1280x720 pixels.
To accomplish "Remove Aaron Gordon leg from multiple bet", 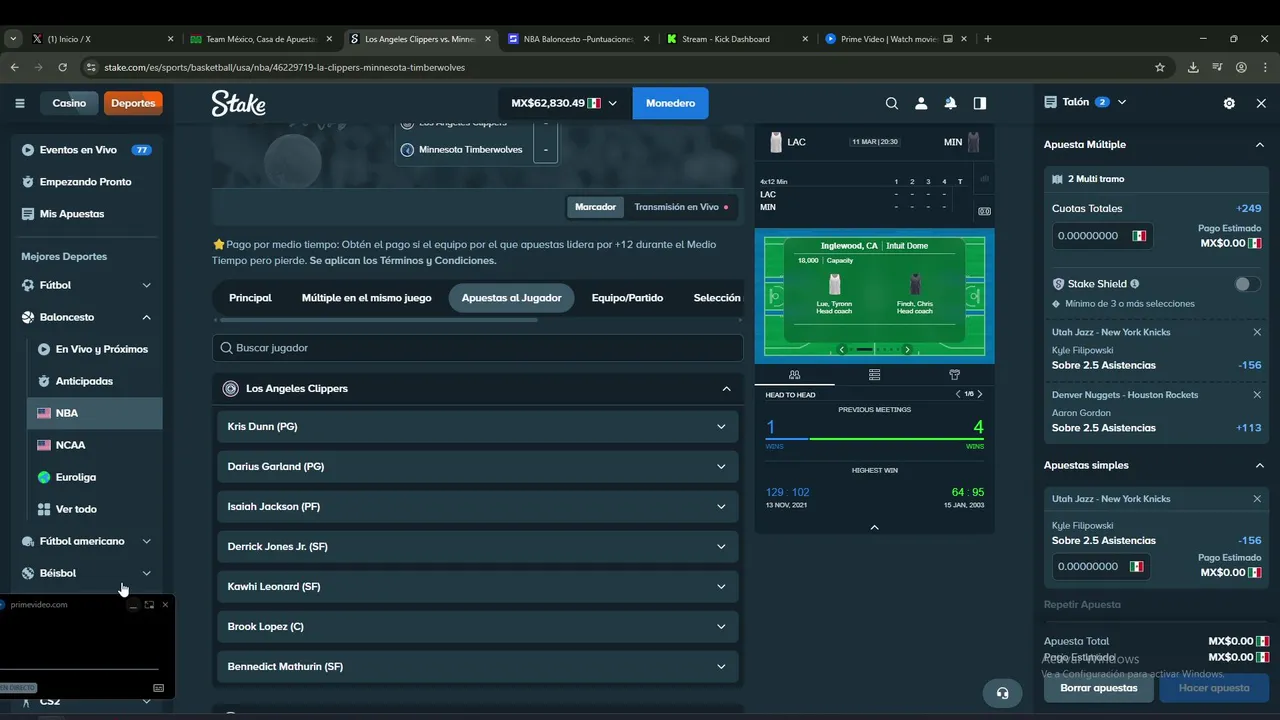I will (1257, 395).
